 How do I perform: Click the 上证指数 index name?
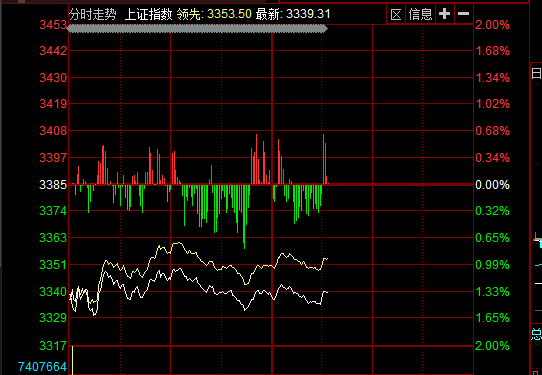[148, 15]
